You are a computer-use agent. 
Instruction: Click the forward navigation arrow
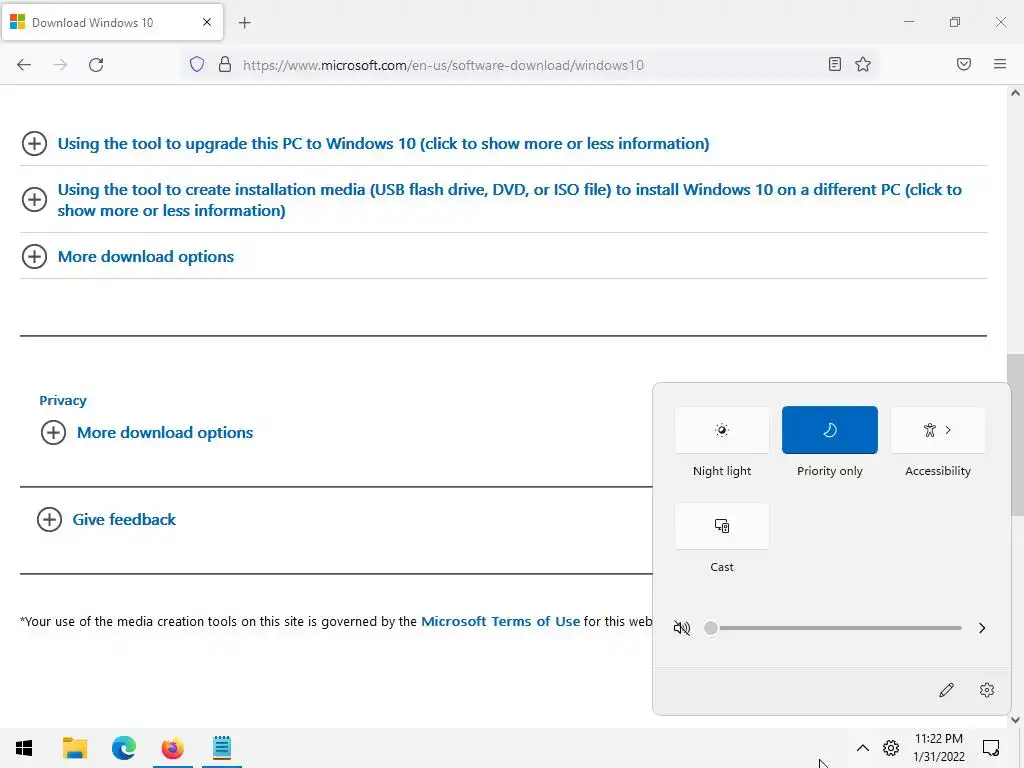click(60, 65)
